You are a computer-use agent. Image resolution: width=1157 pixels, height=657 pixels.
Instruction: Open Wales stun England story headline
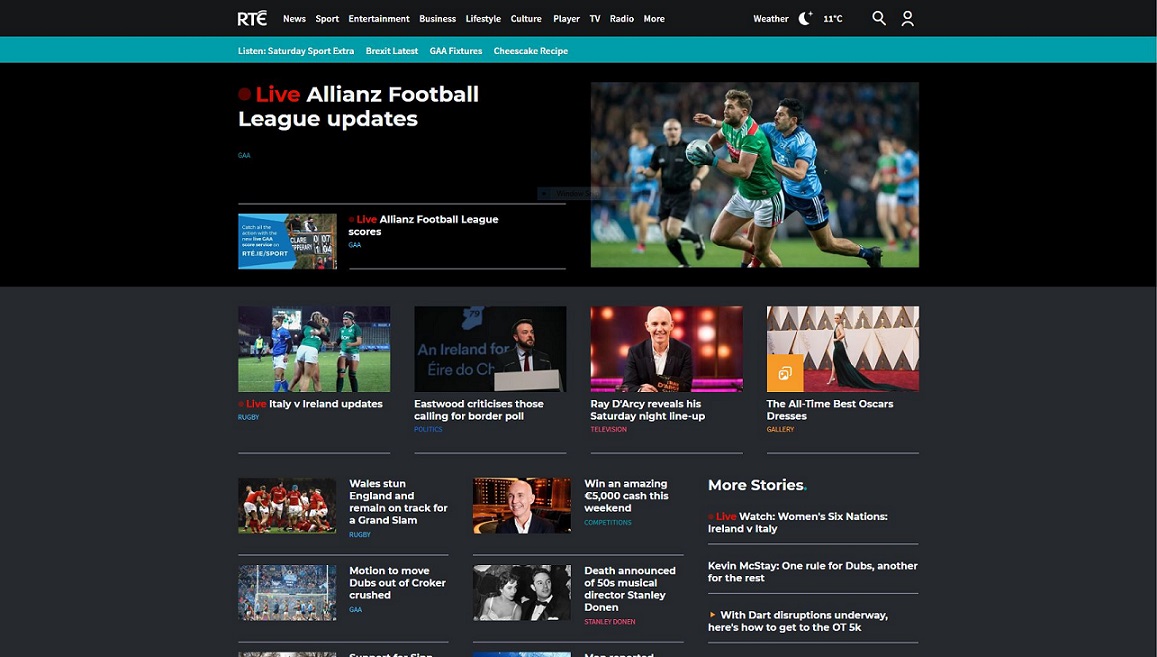(398, 502)
